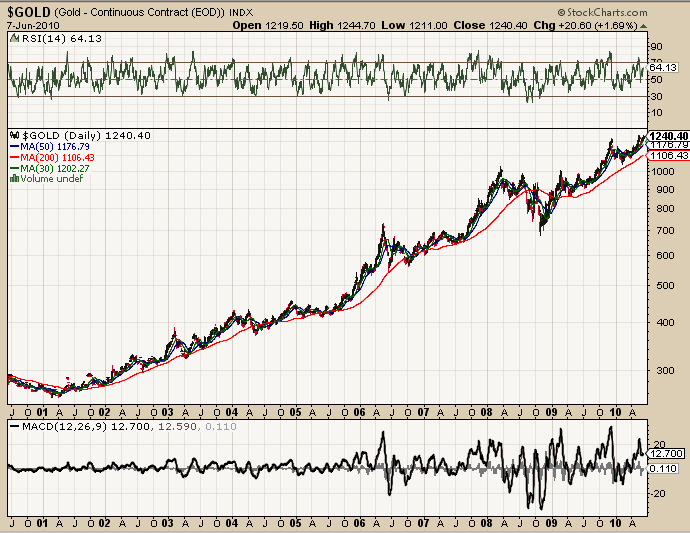690x533 pixels.
Task: Click the 700 price axis label
Action: point(665,231)
